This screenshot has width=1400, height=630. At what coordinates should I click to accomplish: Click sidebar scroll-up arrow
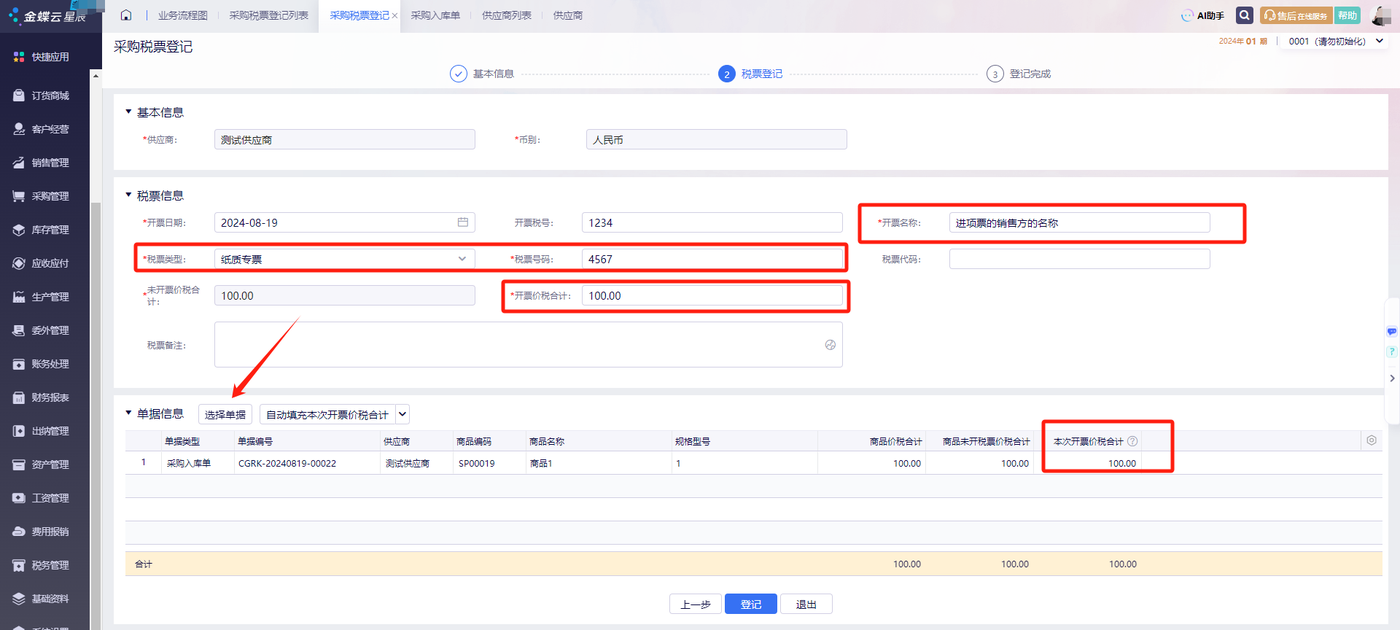96,76
